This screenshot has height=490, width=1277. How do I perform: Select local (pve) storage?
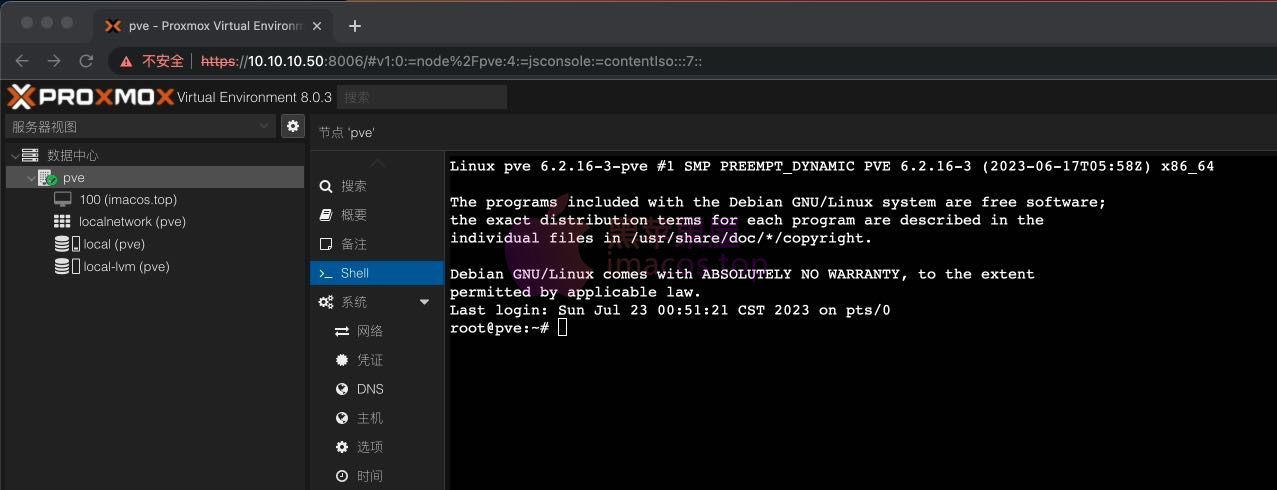[x=114, y=244]
